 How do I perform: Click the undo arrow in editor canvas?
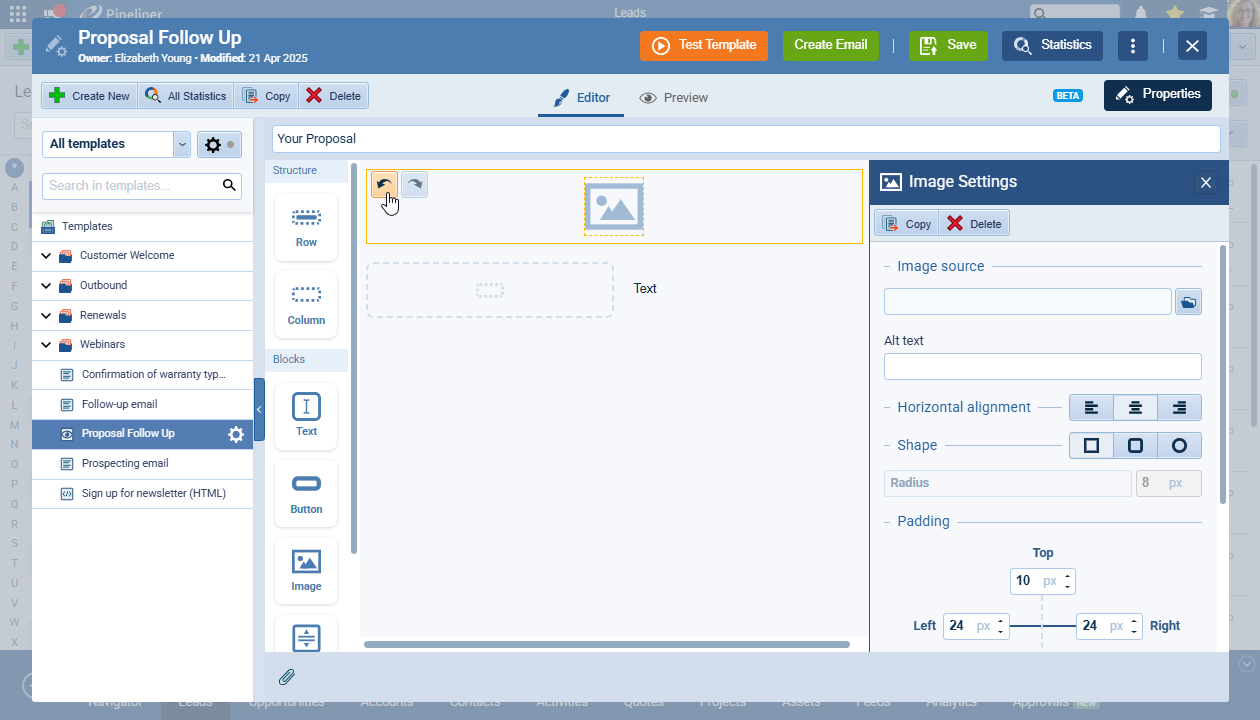click(383, 184)
